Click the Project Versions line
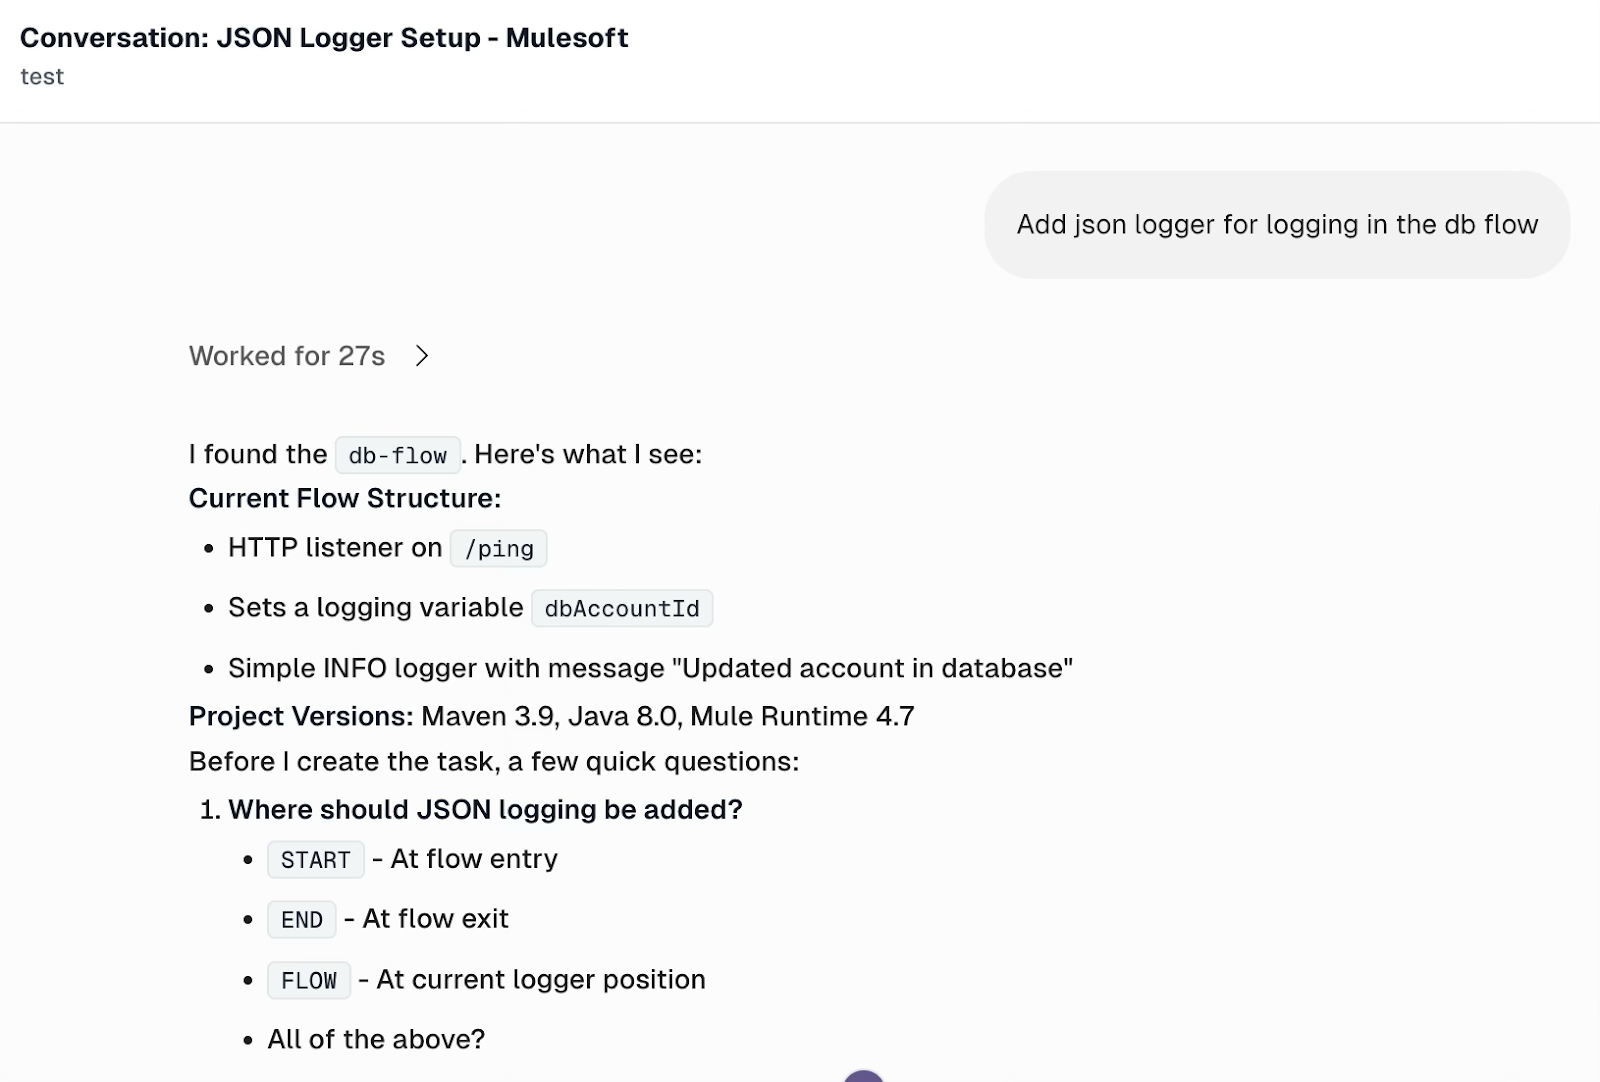1600x1082 pixels. (x=550, y=716)
